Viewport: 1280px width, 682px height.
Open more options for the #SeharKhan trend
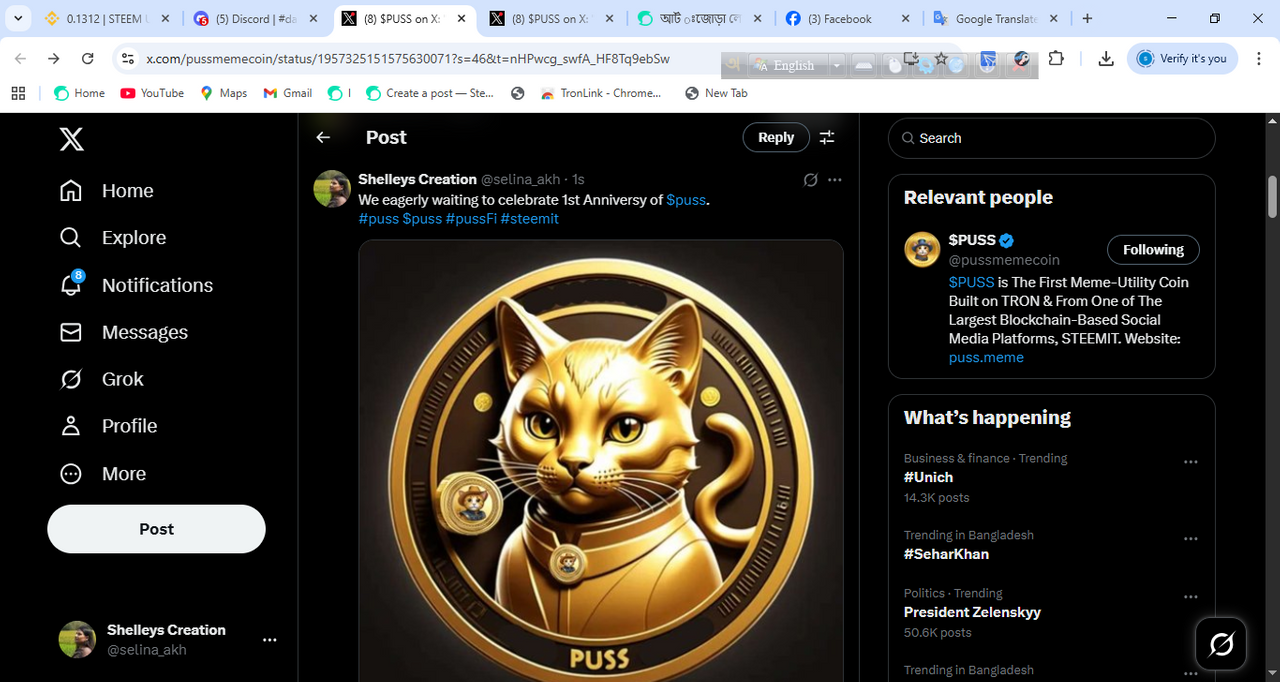tap(1190, 539)
